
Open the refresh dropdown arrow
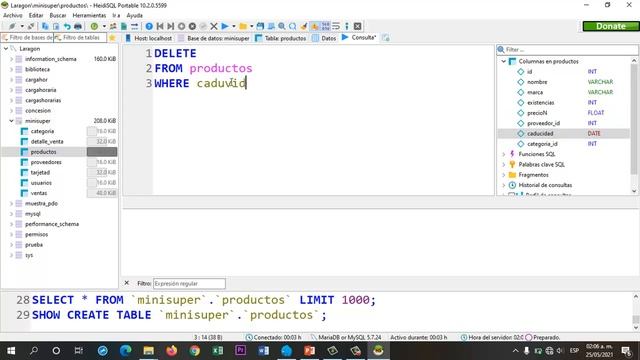104,27
